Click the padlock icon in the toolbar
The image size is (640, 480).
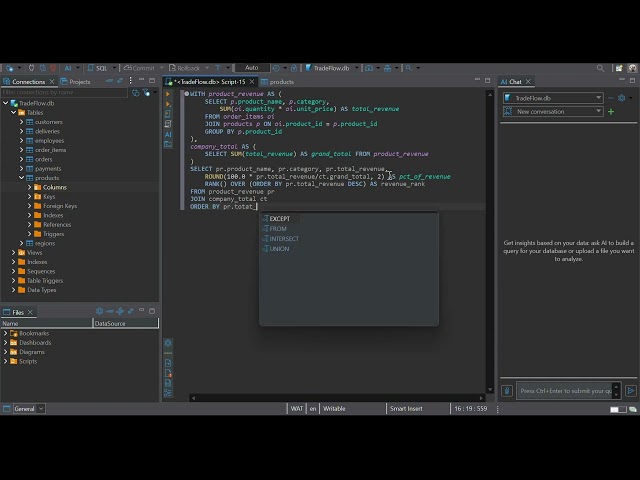[x=293, y=68]
